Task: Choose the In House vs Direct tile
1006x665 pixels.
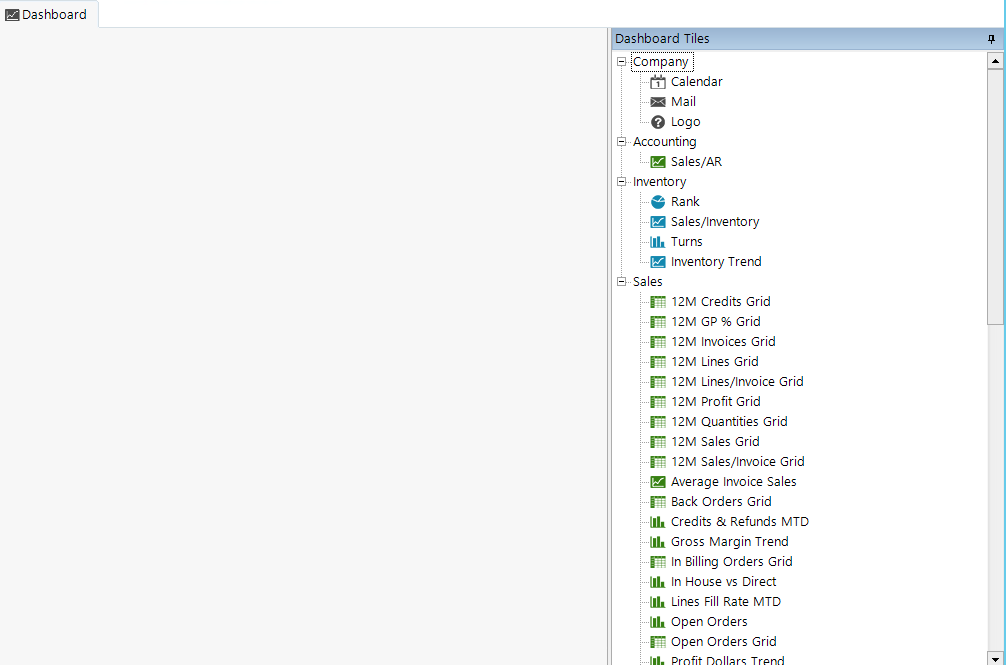Action: [723, 582]
